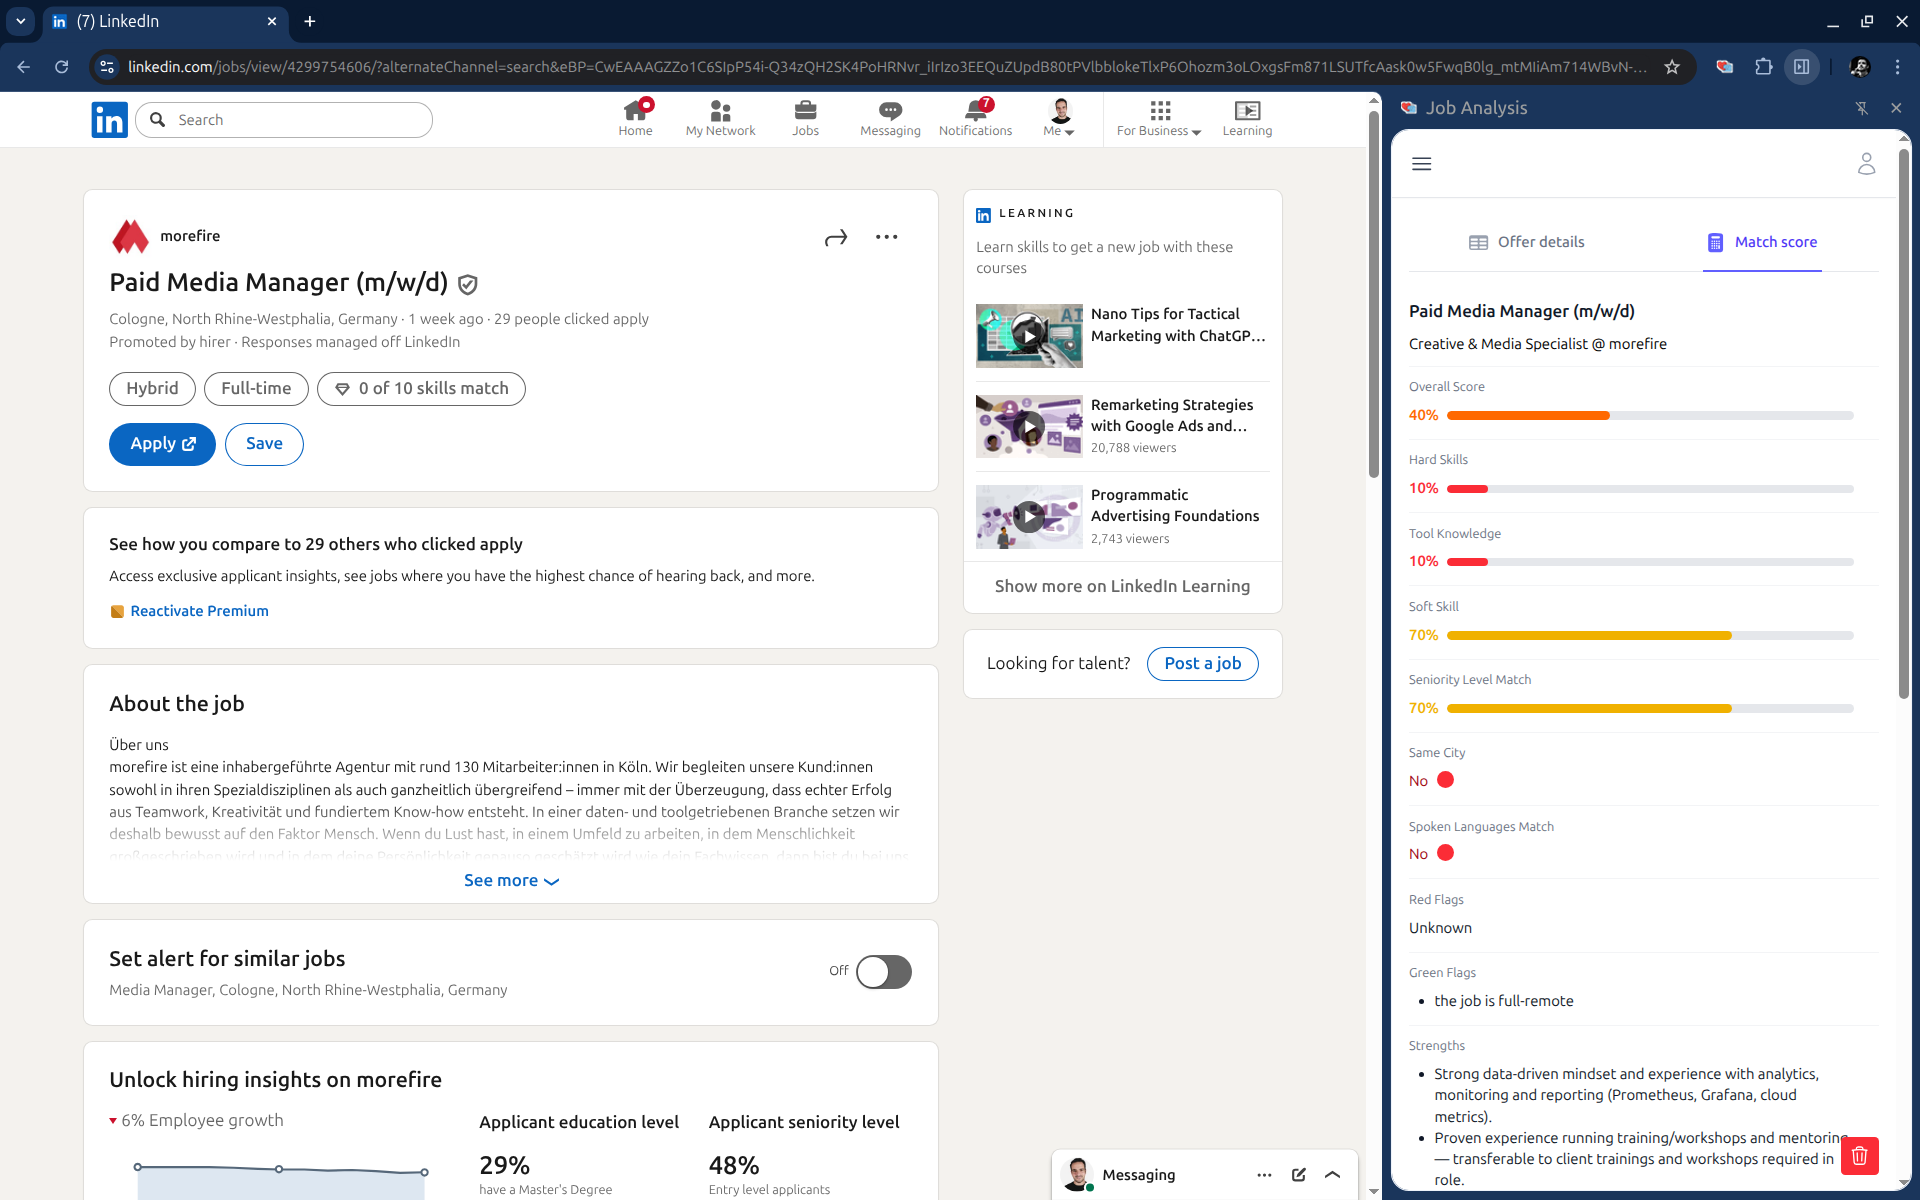This screenshot has width=1920, height=1200.
Task: Expand job description with See more
Action: coord(511,881)
